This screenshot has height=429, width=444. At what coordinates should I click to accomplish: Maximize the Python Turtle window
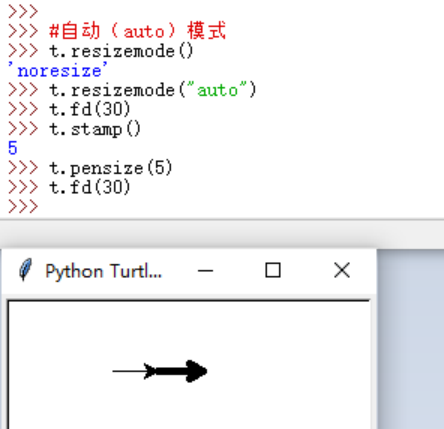click(273, 270)
